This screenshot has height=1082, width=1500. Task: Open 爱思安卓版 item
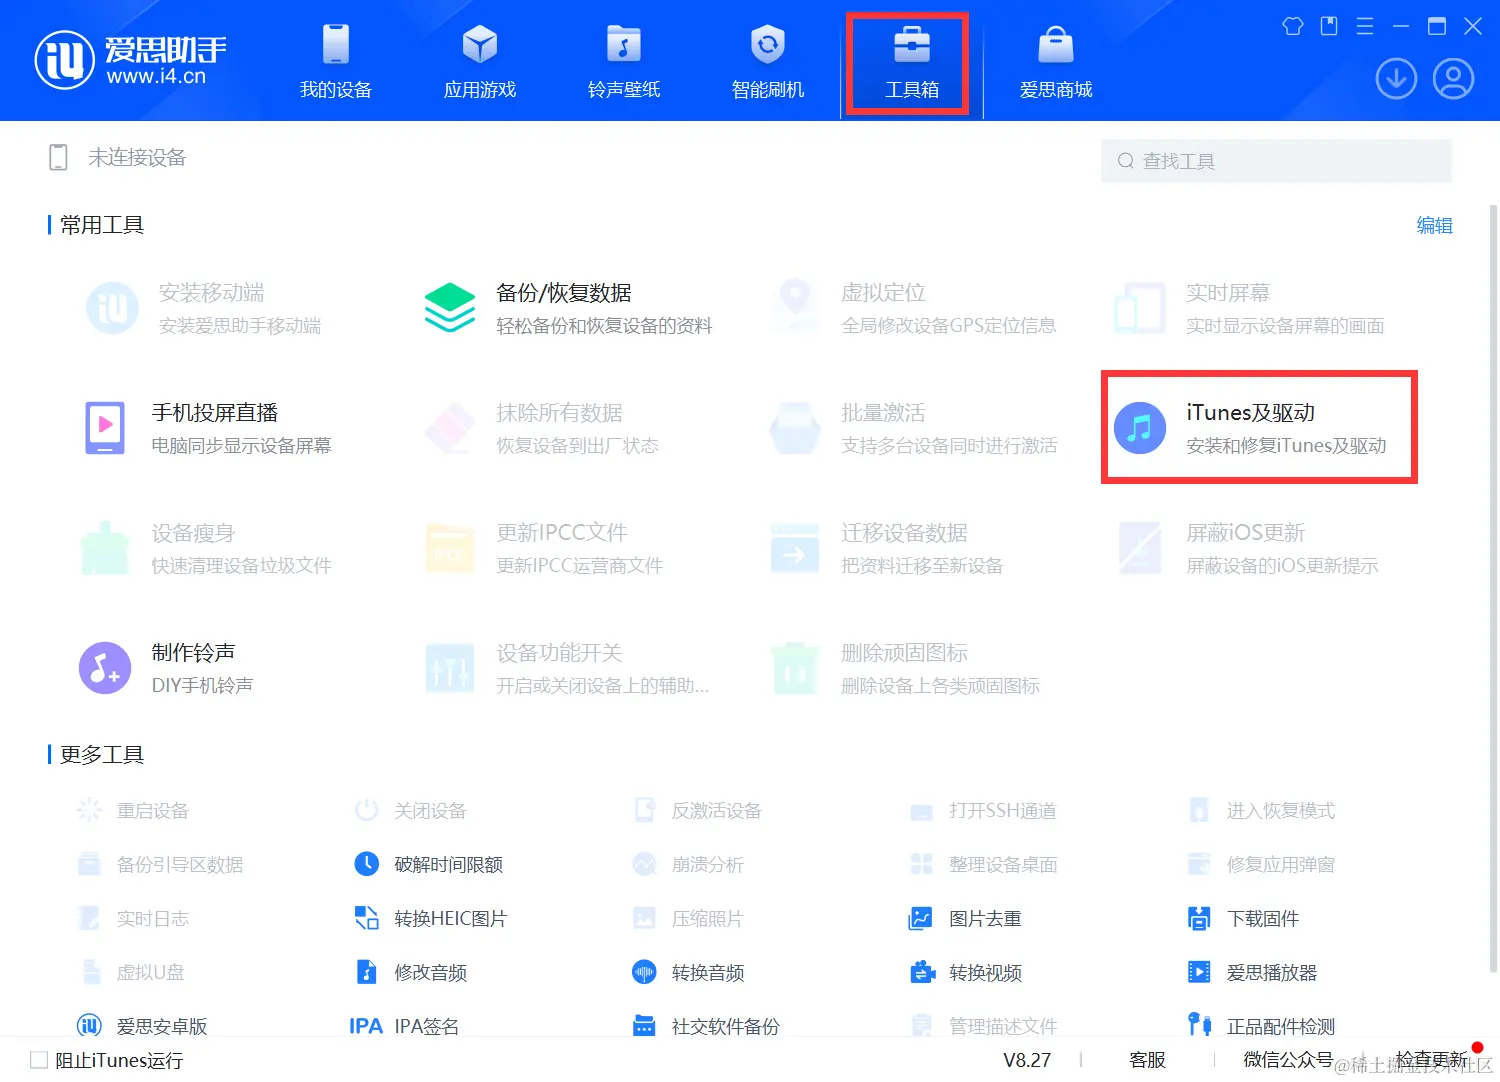(x=142, y=1025)
